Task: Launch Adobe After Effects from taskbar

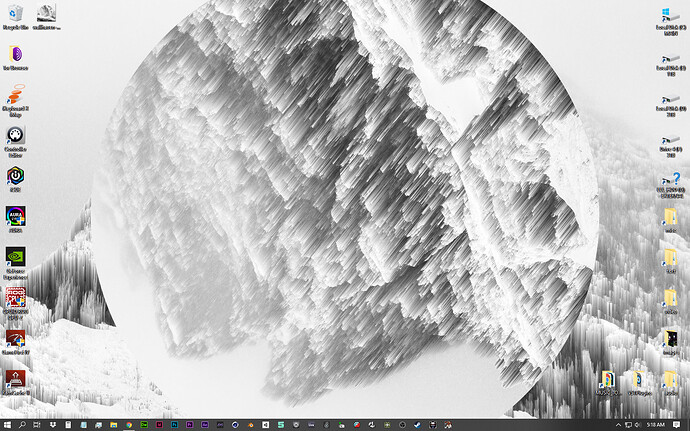Action: click(x=205, y=425)
